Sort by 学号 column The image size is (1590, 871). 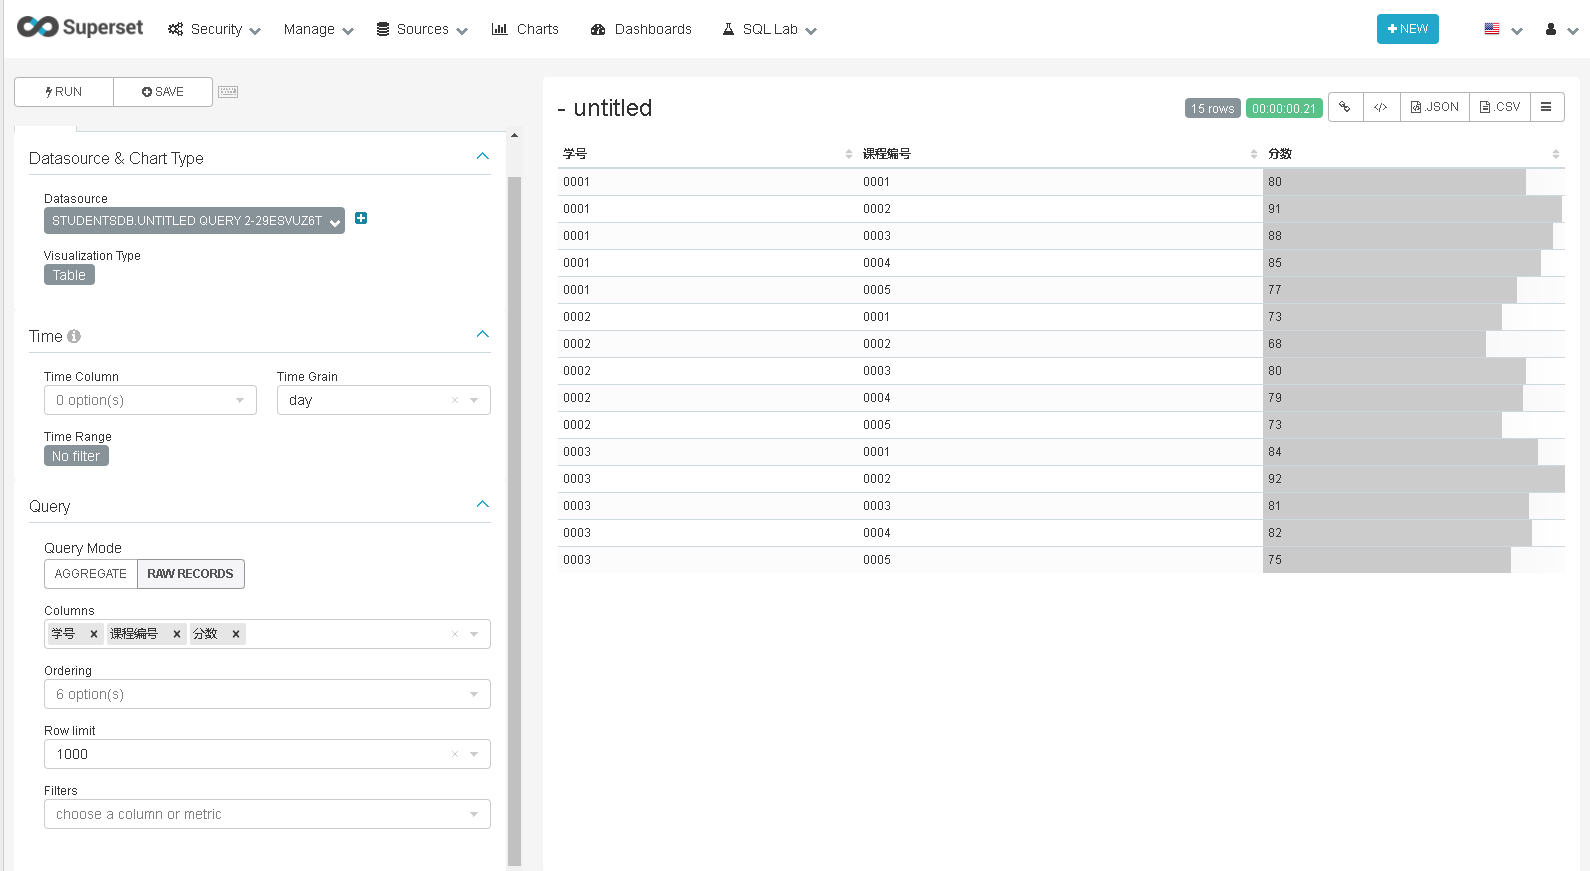tap(708, 154)
